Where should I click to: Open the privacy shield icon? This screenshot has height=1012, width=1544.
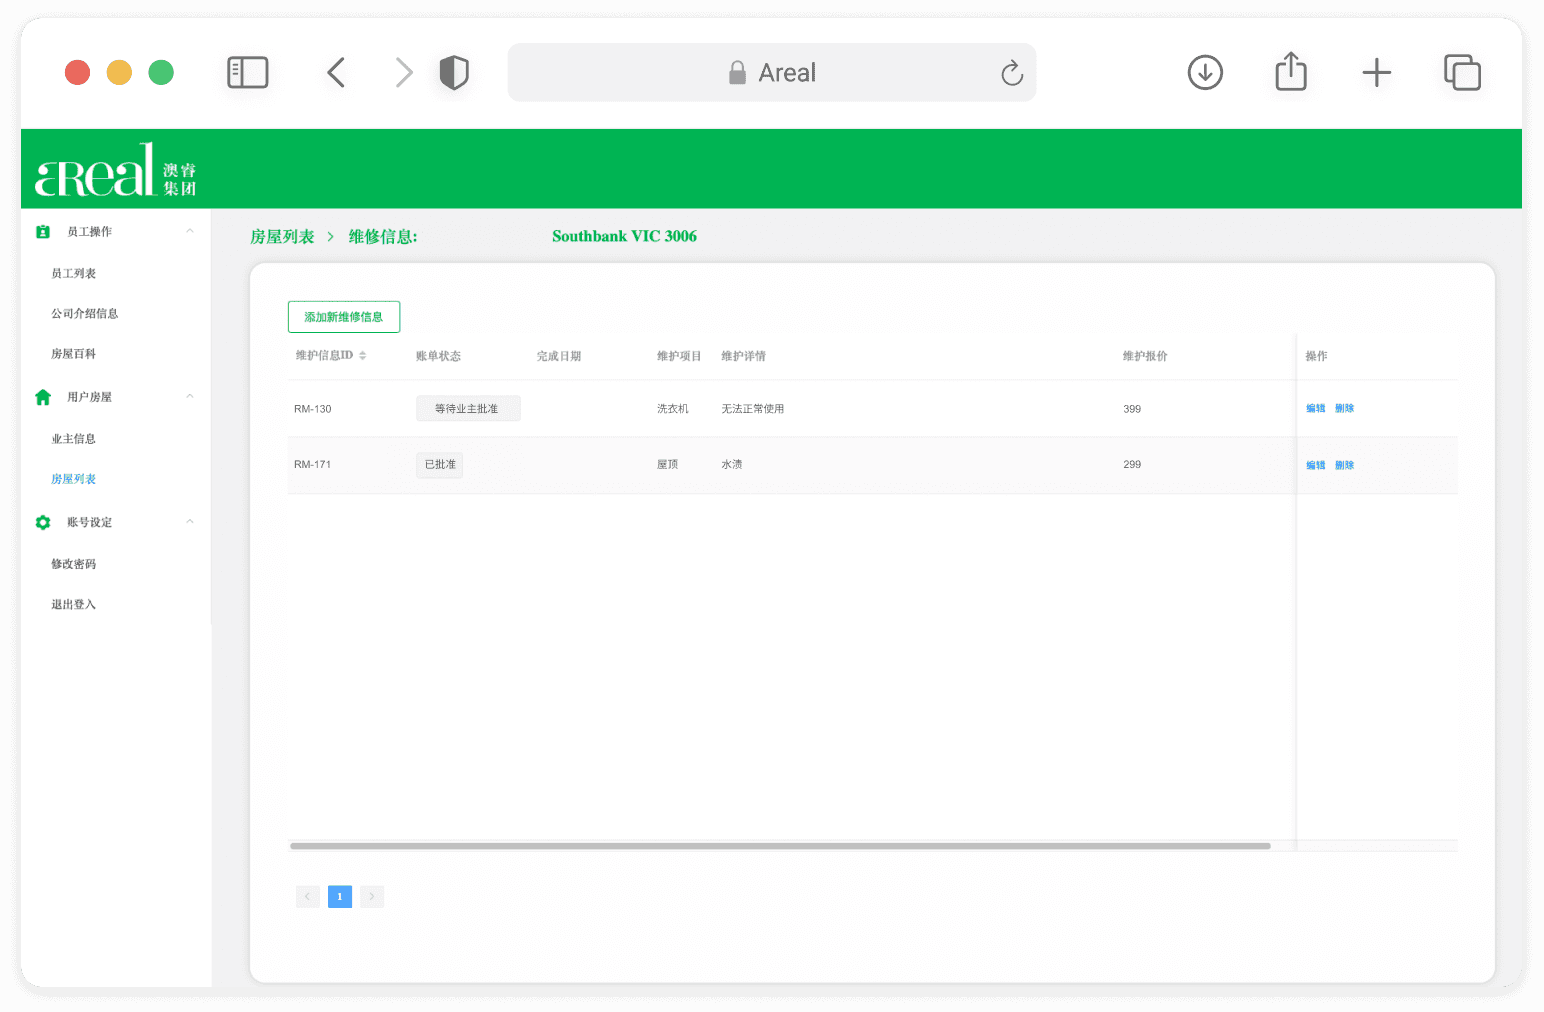tap(454, 72)
